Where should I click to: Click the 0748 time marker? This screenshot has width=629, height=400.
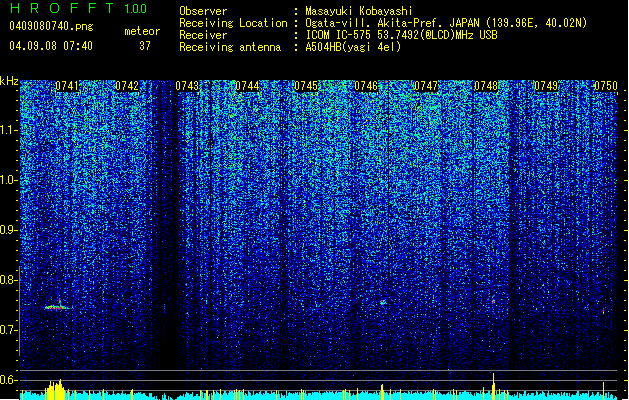tap(486, 86)
